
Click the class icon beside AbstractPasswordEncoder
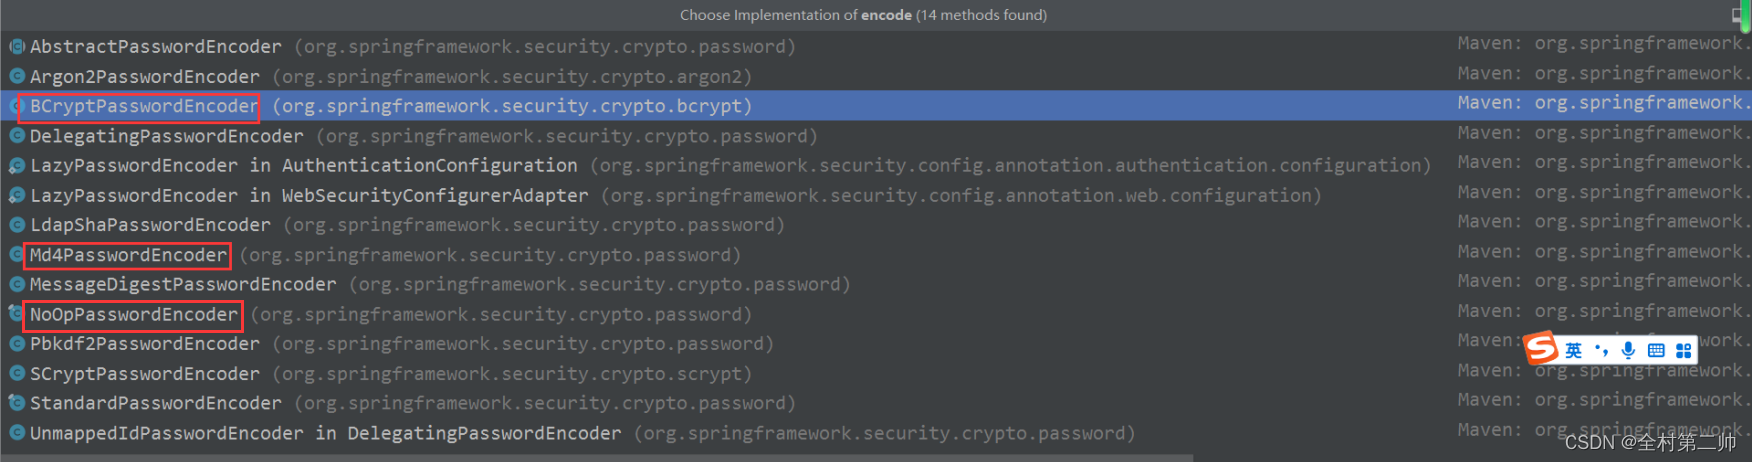17,46
